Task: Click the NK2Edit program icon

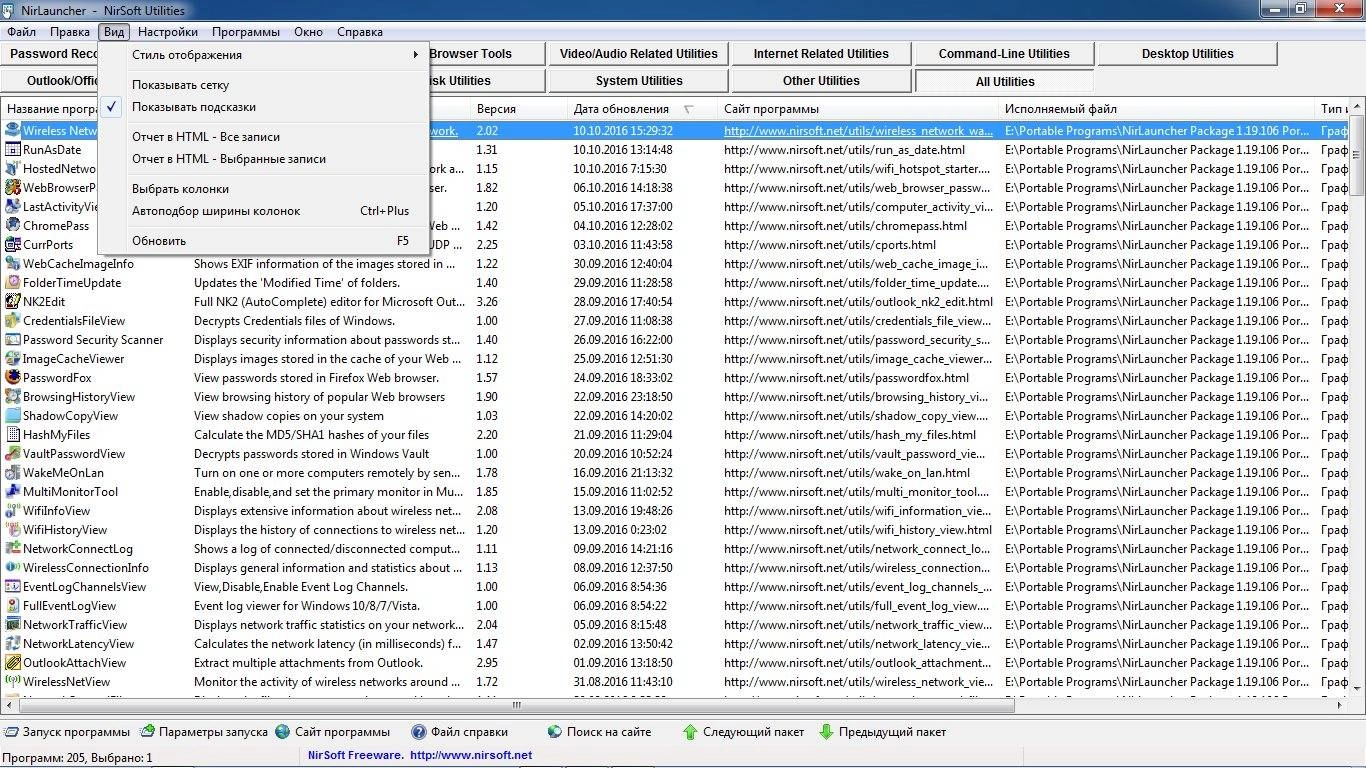Action: (13, 302)
